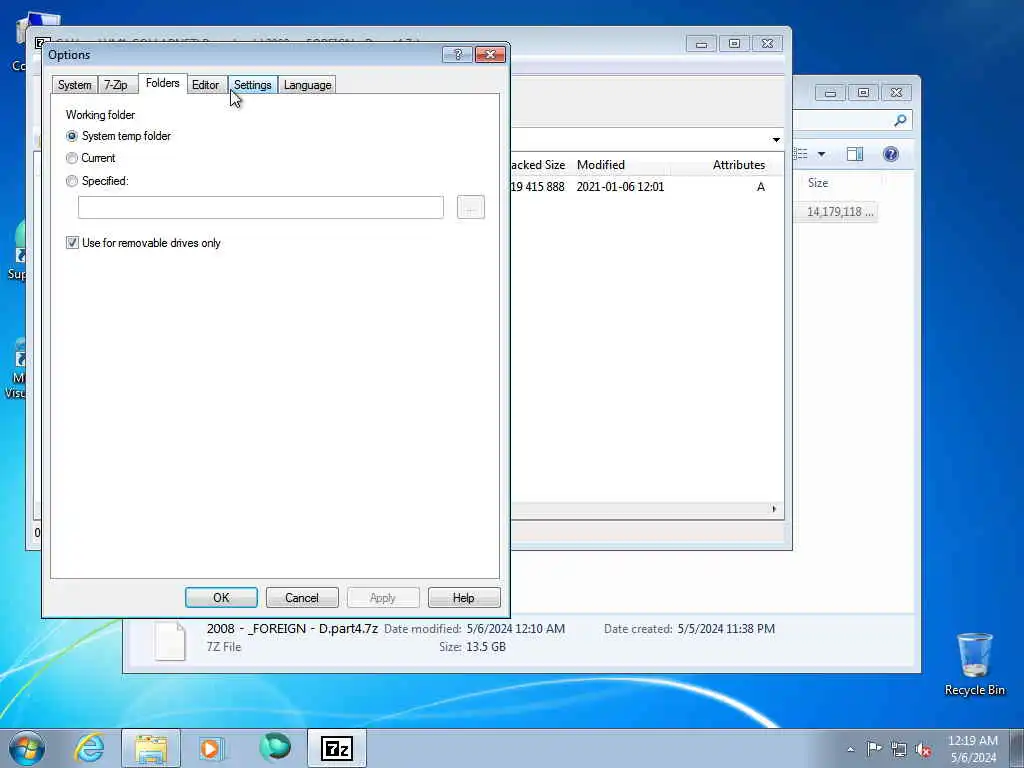This screenshot has width=1024, height=768.
Task: Click the muted volume tray icon
Action: [923, 750]
